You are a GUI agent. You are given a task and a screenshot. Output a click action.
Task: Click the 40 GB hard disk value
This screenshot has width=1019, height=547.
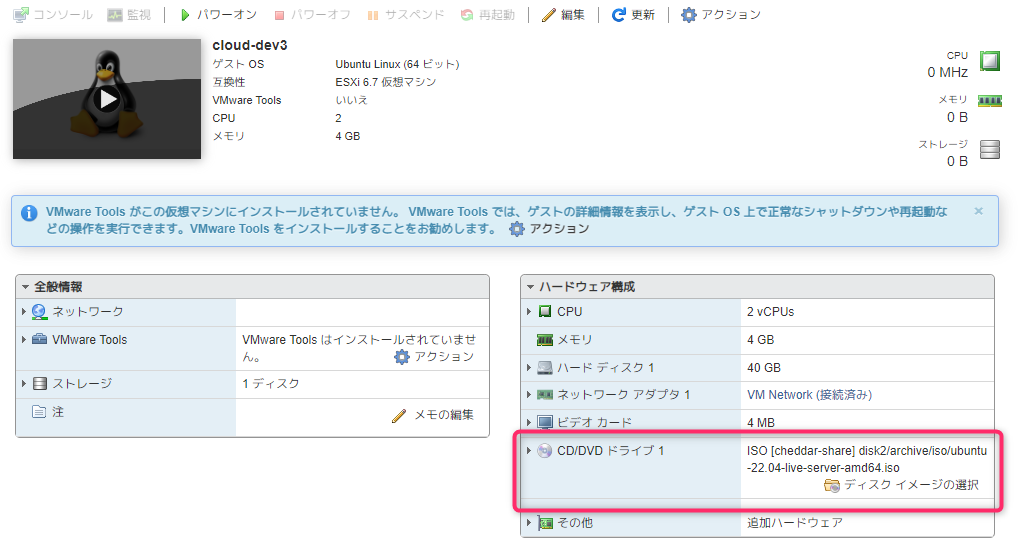pos(764,368)
